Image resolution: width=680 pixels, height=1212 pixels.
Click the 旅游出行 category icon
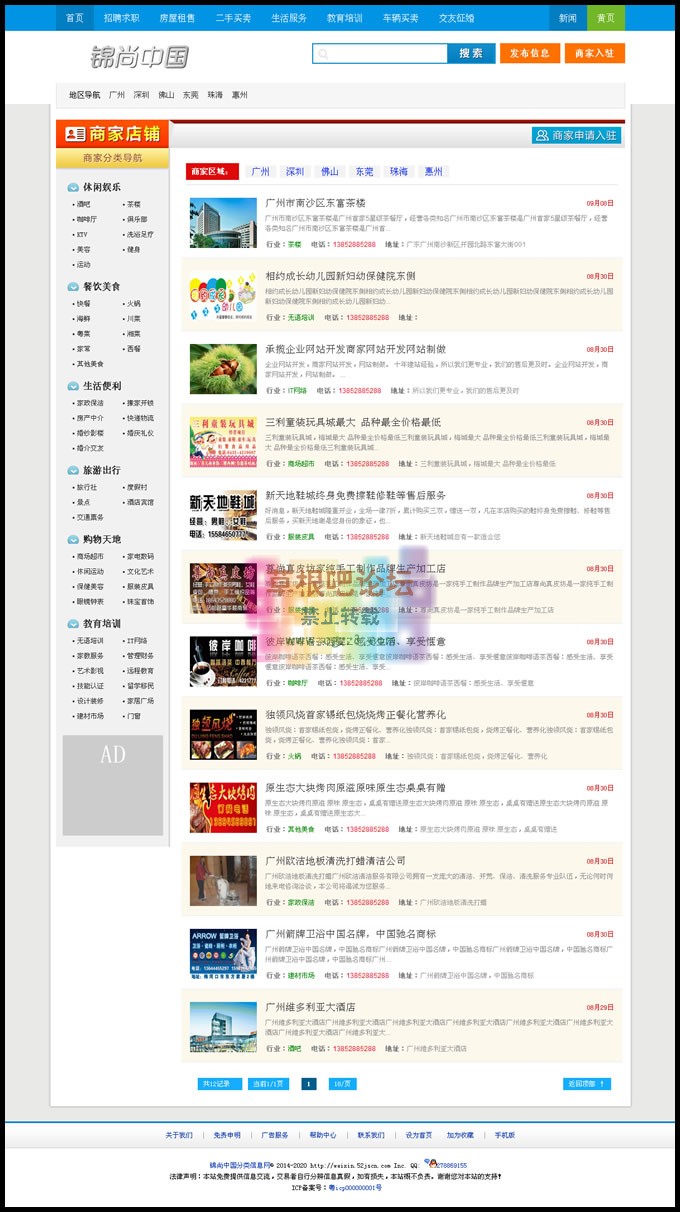(x=73, y=470)
